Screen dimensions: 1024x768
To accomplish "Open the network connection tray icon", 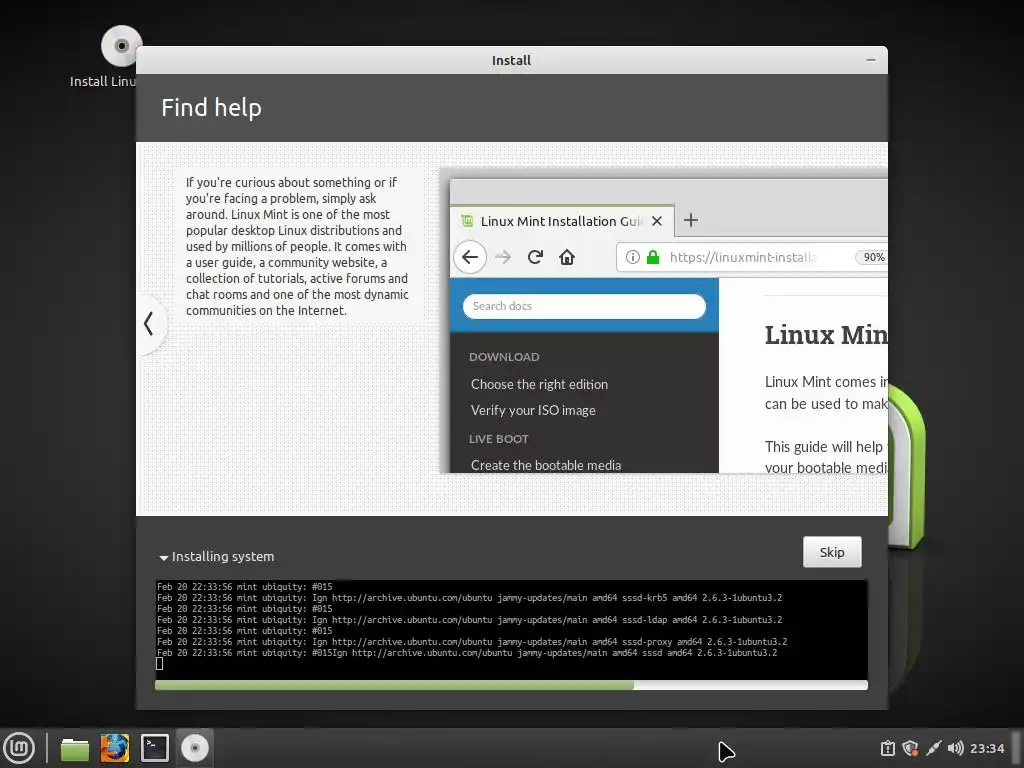I will [933, 748].
